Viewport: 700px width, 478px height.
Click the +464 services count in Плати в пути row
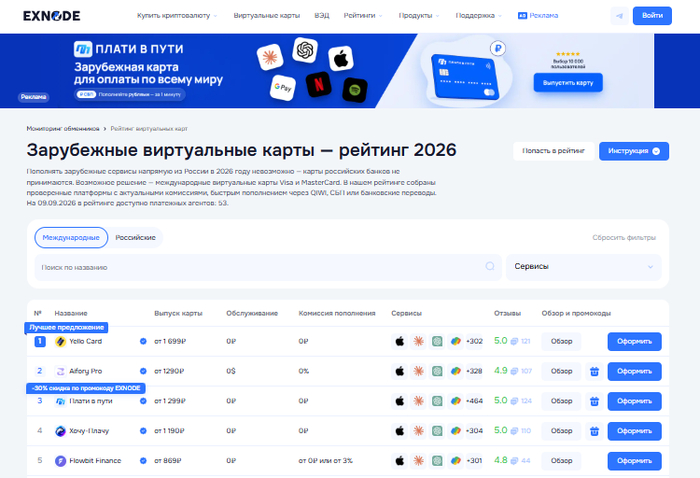474,401
